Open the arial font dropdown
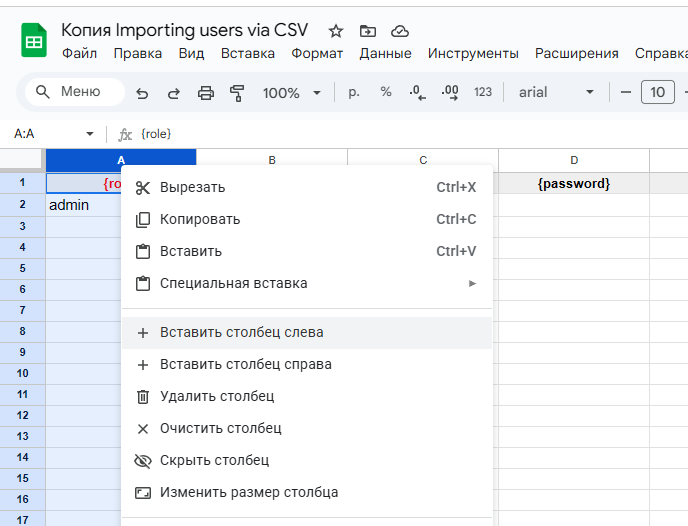Screen dimensions: 688x526 click(x=557, y=93)
